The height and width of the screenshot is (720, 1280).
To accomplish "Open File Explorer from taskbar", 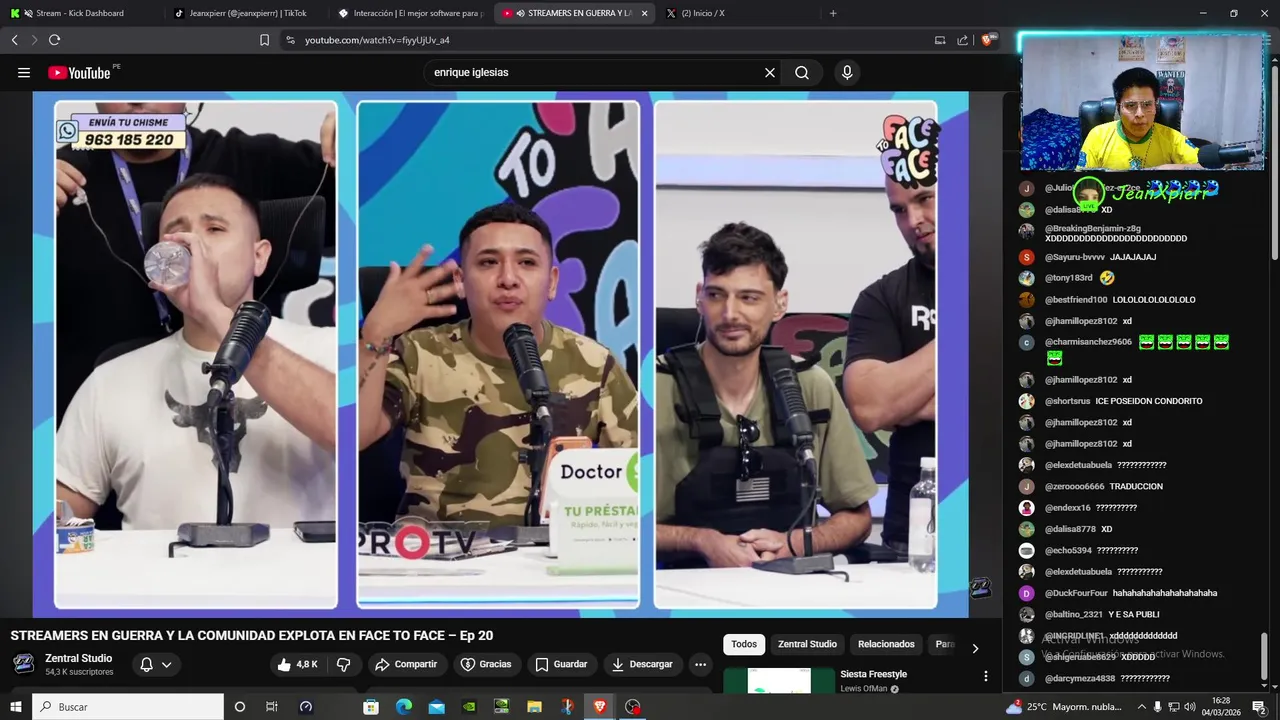I will [x=534, y=706].
